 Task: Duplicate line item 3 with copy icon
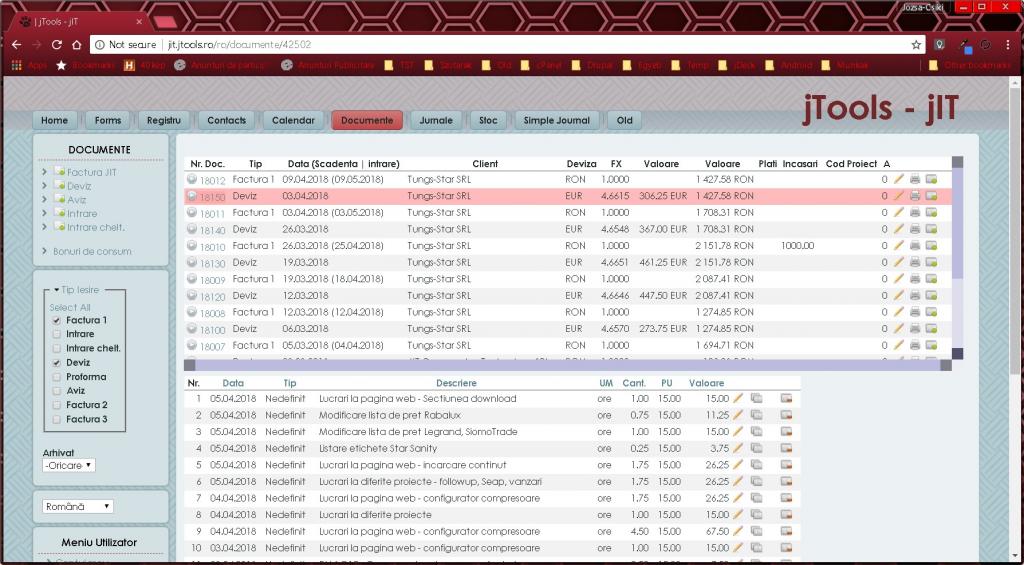(757, 432)
